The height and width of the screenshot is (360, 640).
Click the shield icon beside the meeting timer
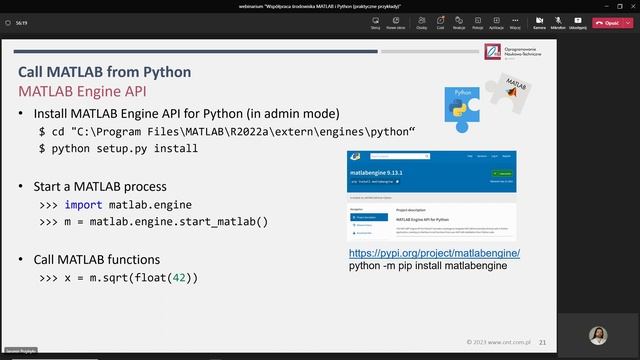[x=8, y=23]
